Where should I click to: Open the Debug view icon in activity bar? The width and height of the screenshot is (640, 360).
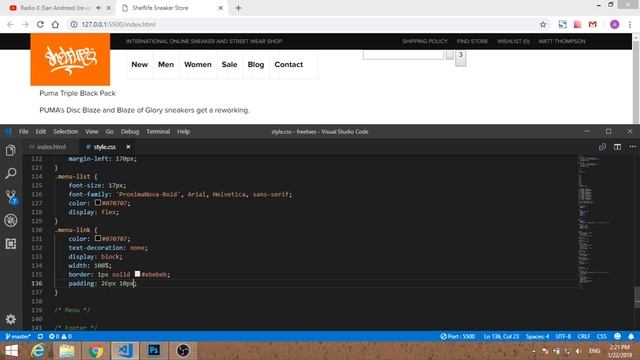[11, 220]
